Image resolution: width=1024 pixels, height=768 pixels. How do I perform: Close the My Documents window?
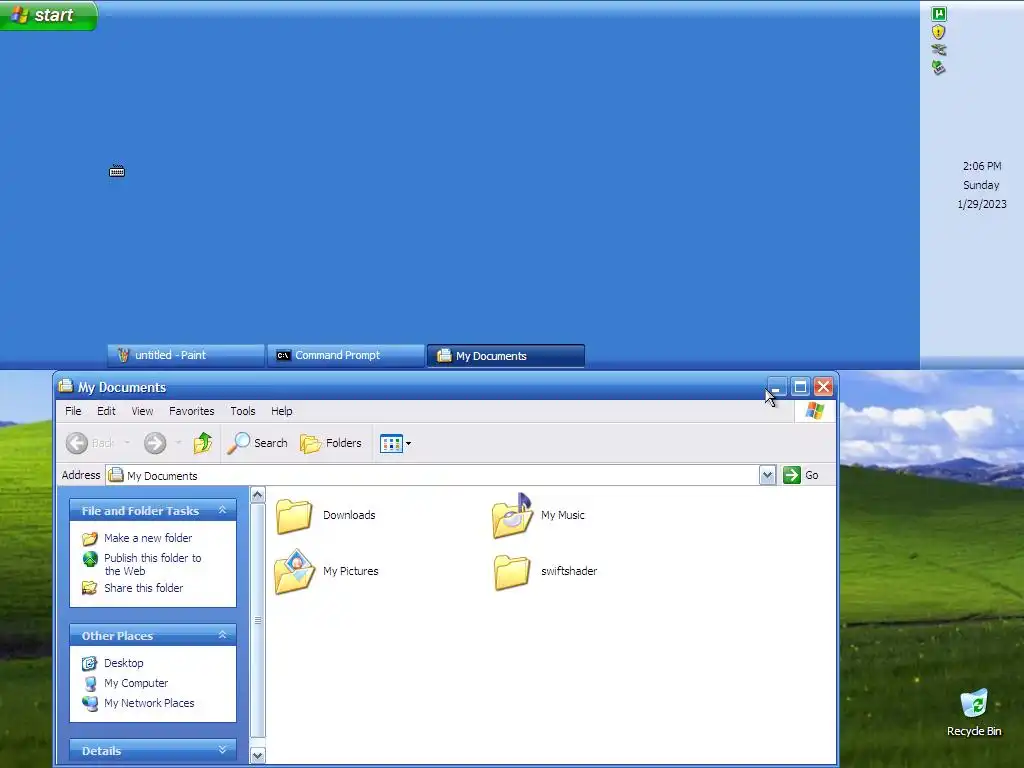click(x=824, y=387)
